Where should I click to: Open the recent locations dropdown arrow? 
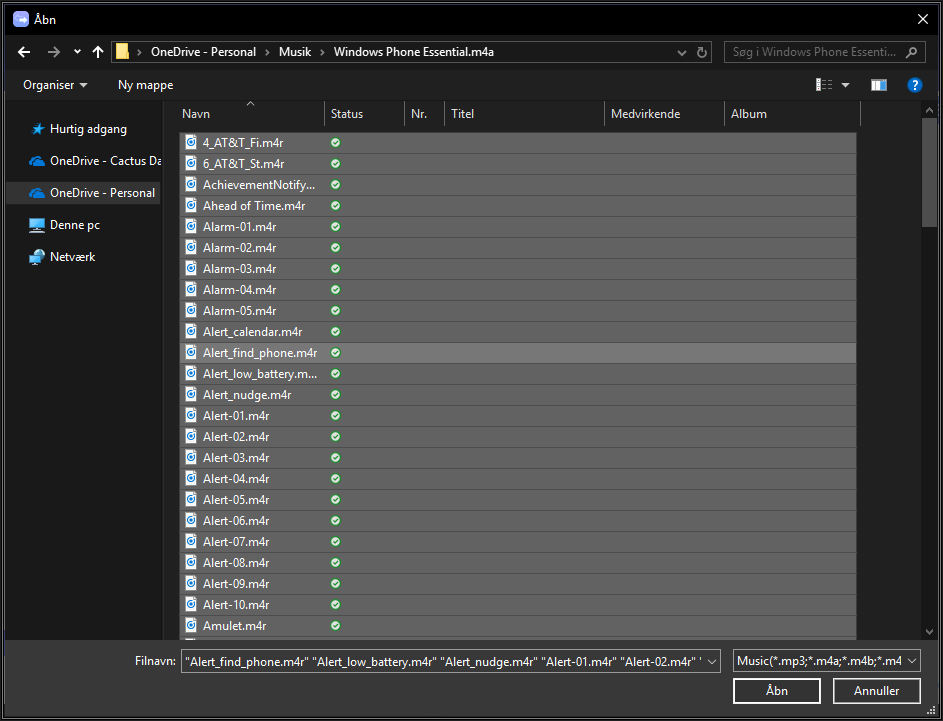pyautogui.click(x=77, y=52)
